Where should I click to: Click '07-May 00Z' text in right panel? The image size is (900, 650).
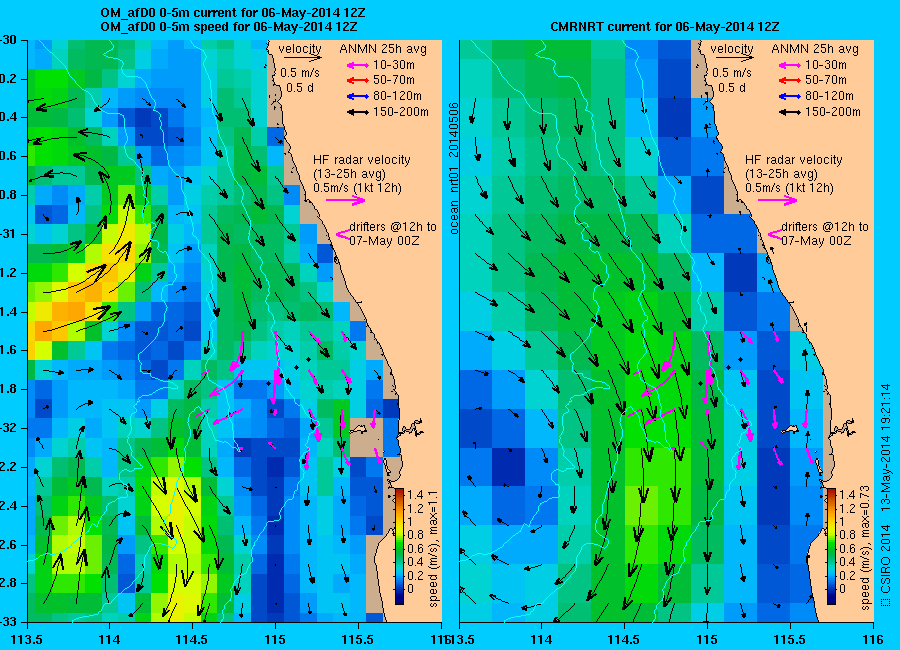(x=816, y=241)
